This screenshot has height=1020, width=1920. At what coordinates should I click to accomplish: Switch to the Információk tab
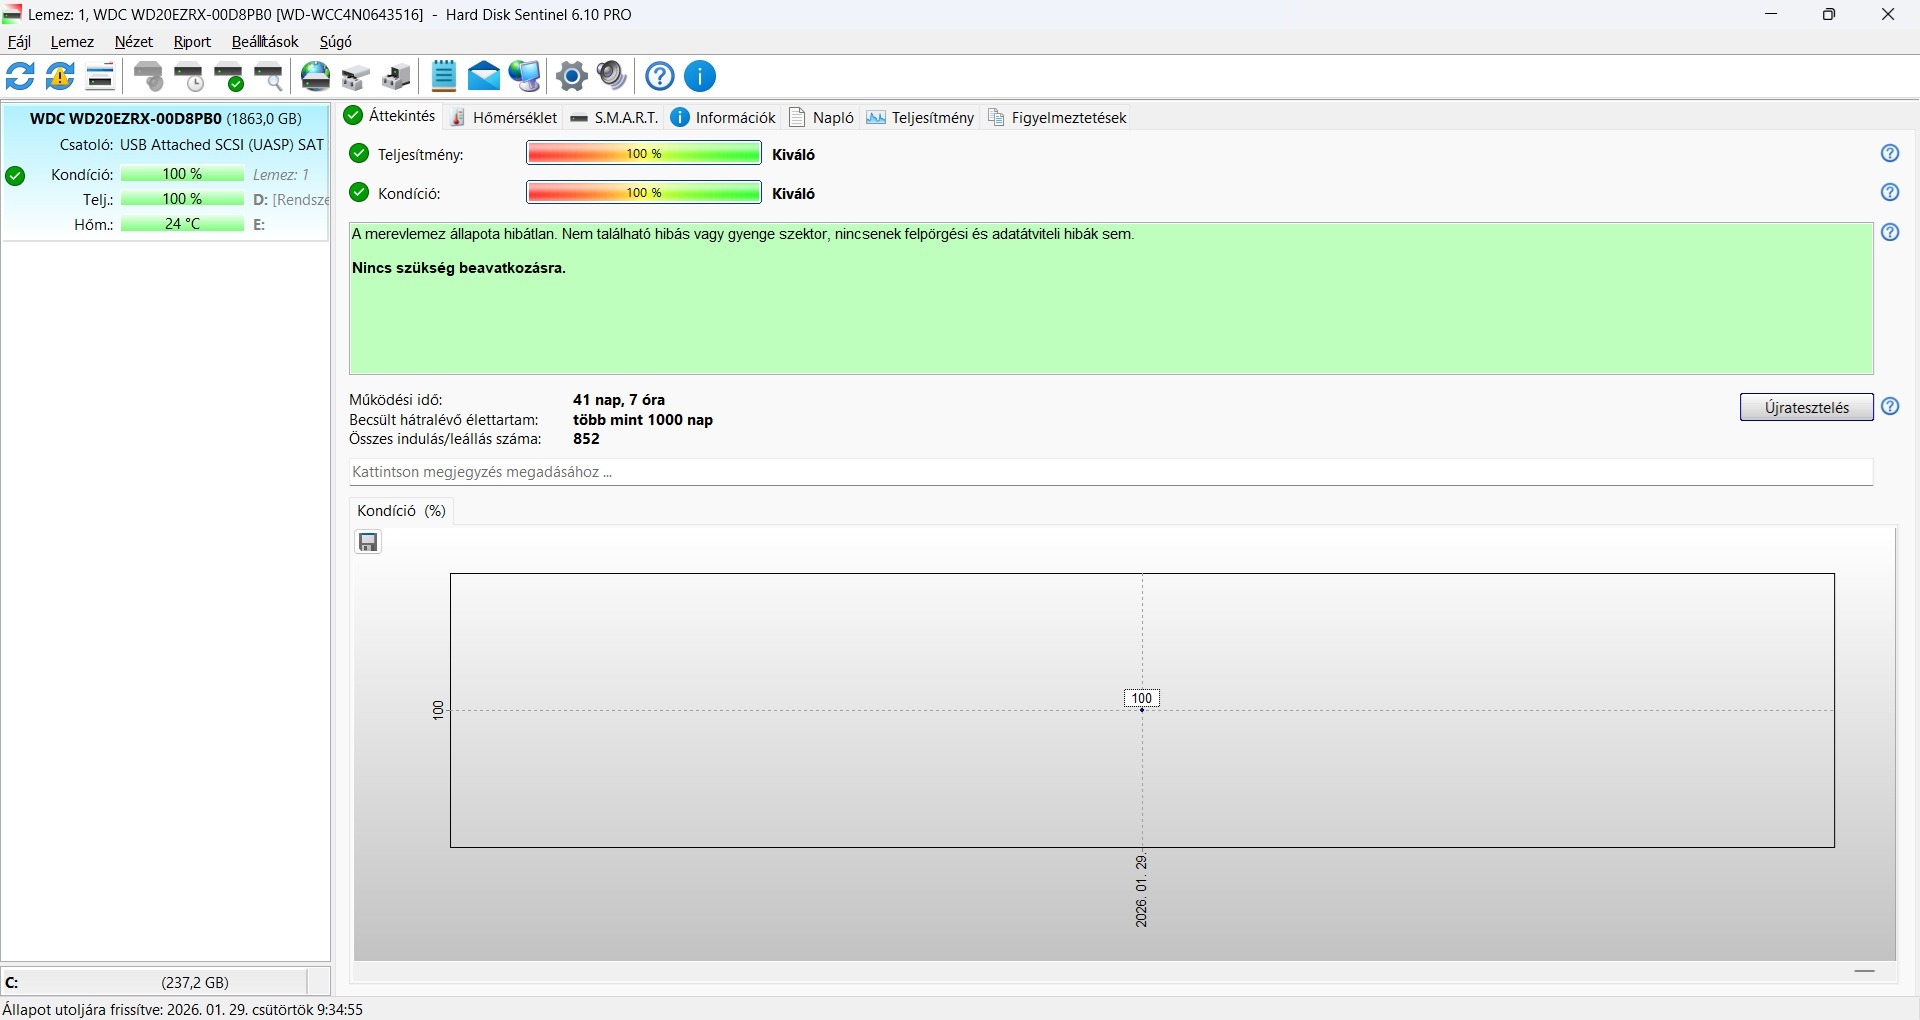tap(723, 117)
